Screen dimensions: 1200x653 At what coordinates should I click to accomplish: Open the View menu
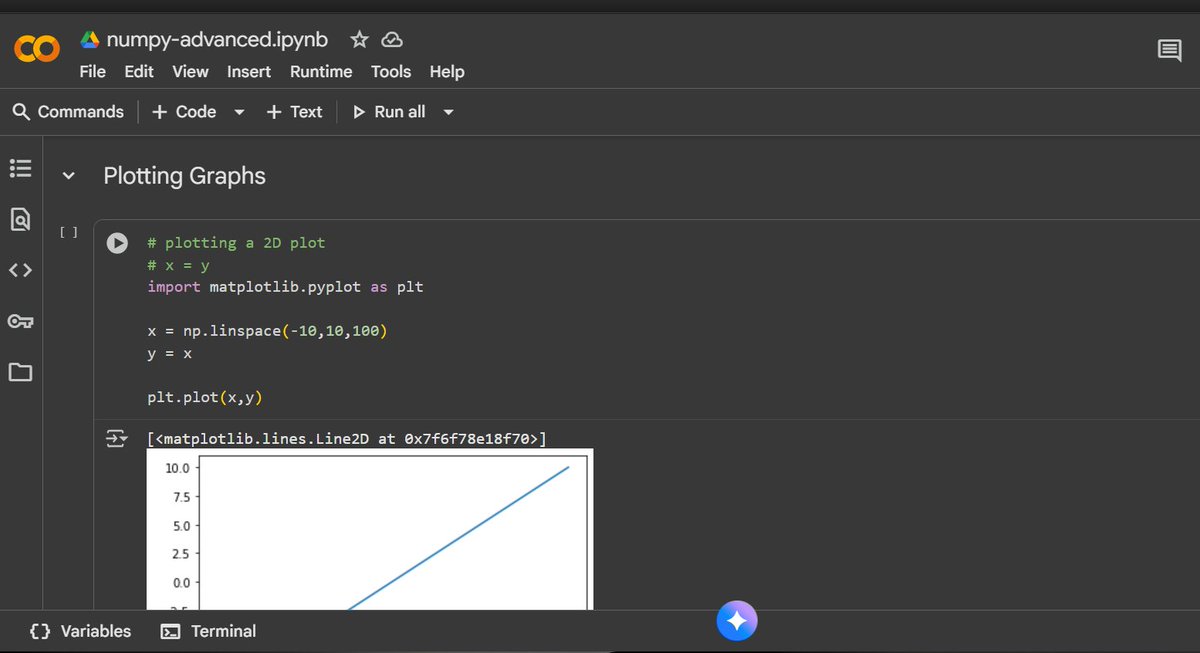[190, 71]
